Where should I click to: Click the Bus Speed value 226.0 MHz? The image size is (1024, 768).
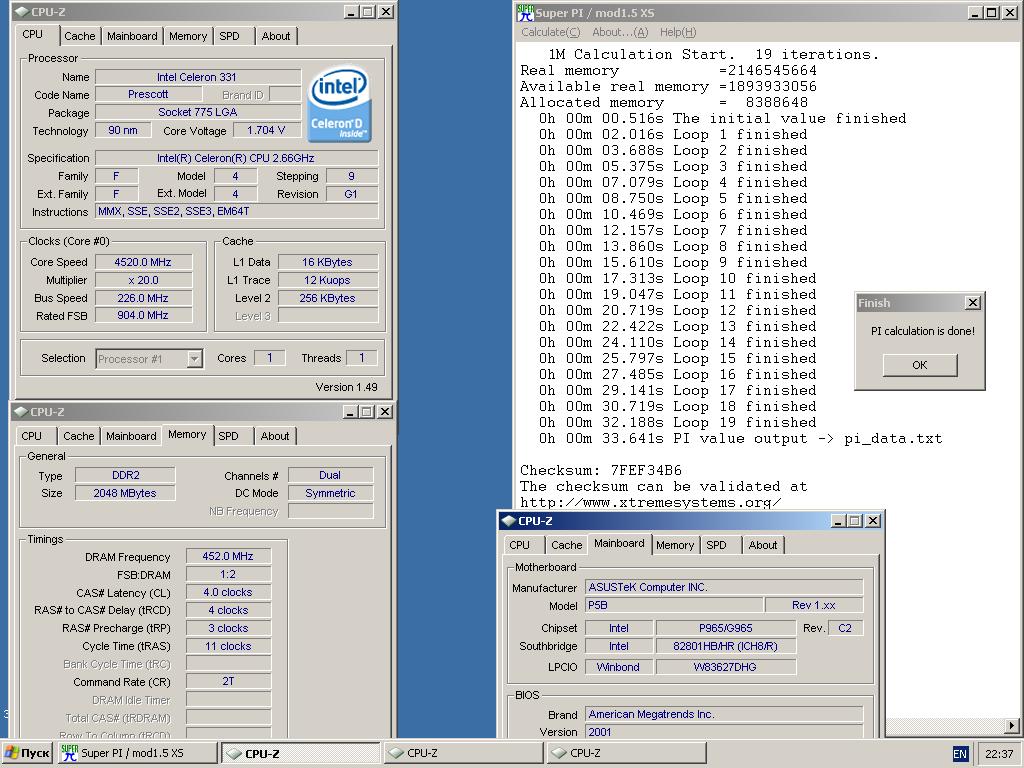point(143,298)
